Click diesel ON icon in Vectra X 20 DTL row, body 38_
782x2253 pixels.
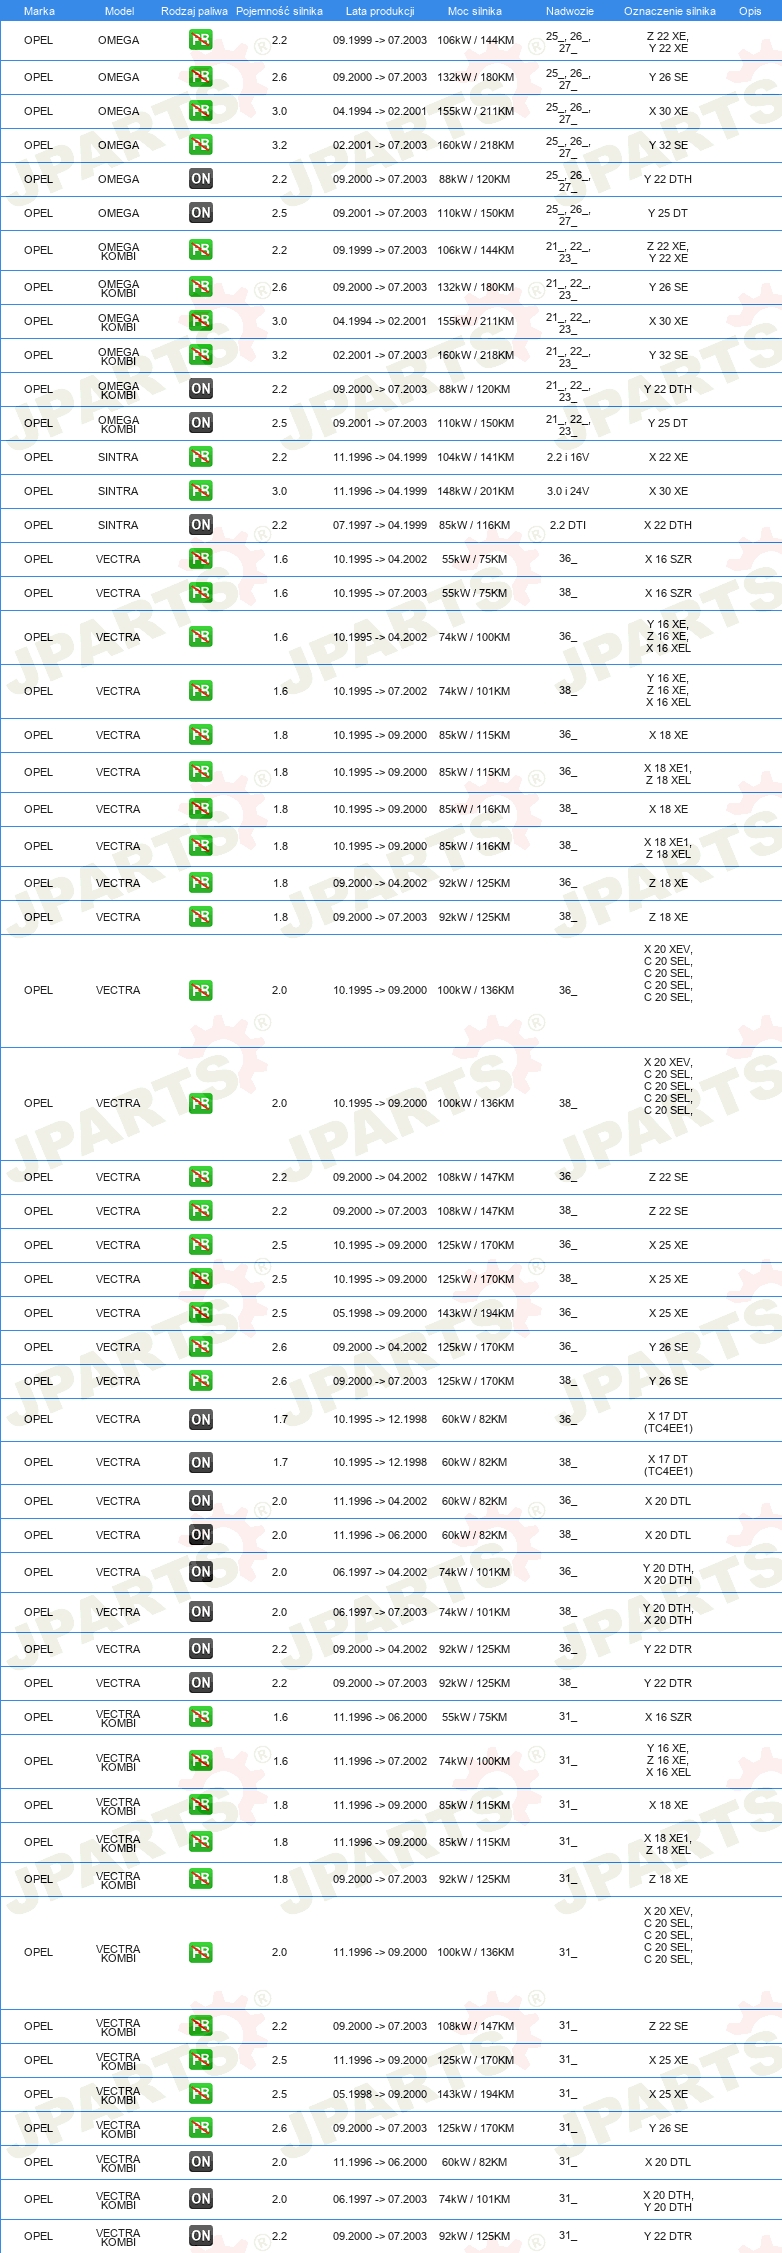(x=201, y=1535)
